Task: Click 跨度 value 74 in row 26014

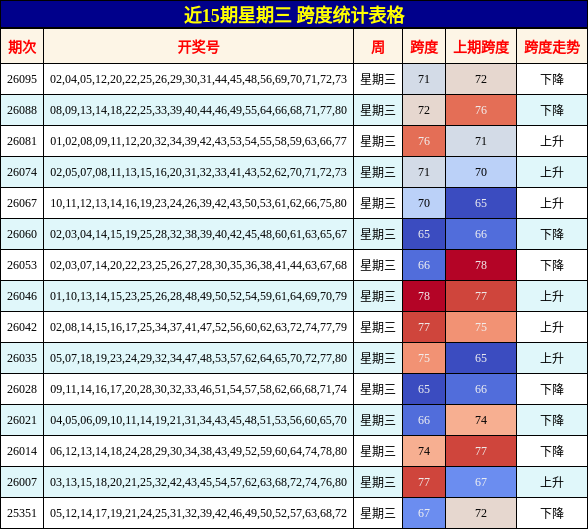Action: click(424, 451)
